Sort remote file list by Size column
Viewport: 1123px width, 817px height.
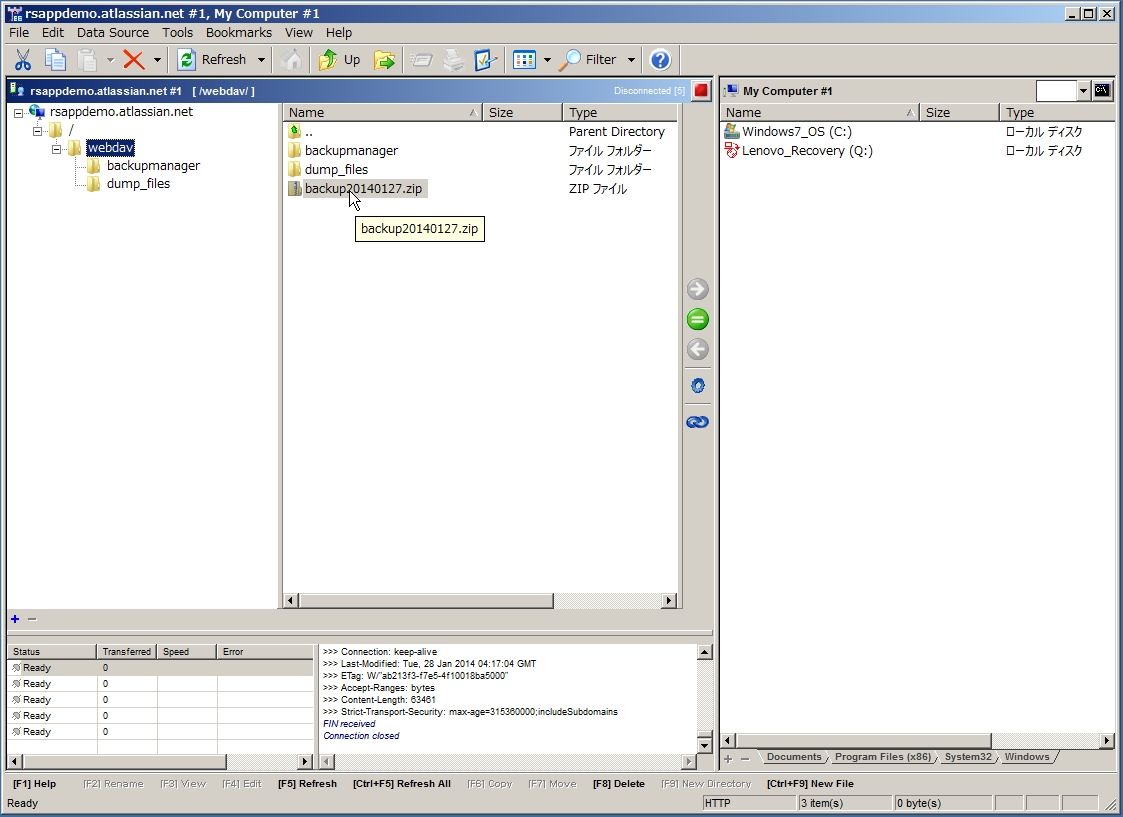[x=522, y=112]
